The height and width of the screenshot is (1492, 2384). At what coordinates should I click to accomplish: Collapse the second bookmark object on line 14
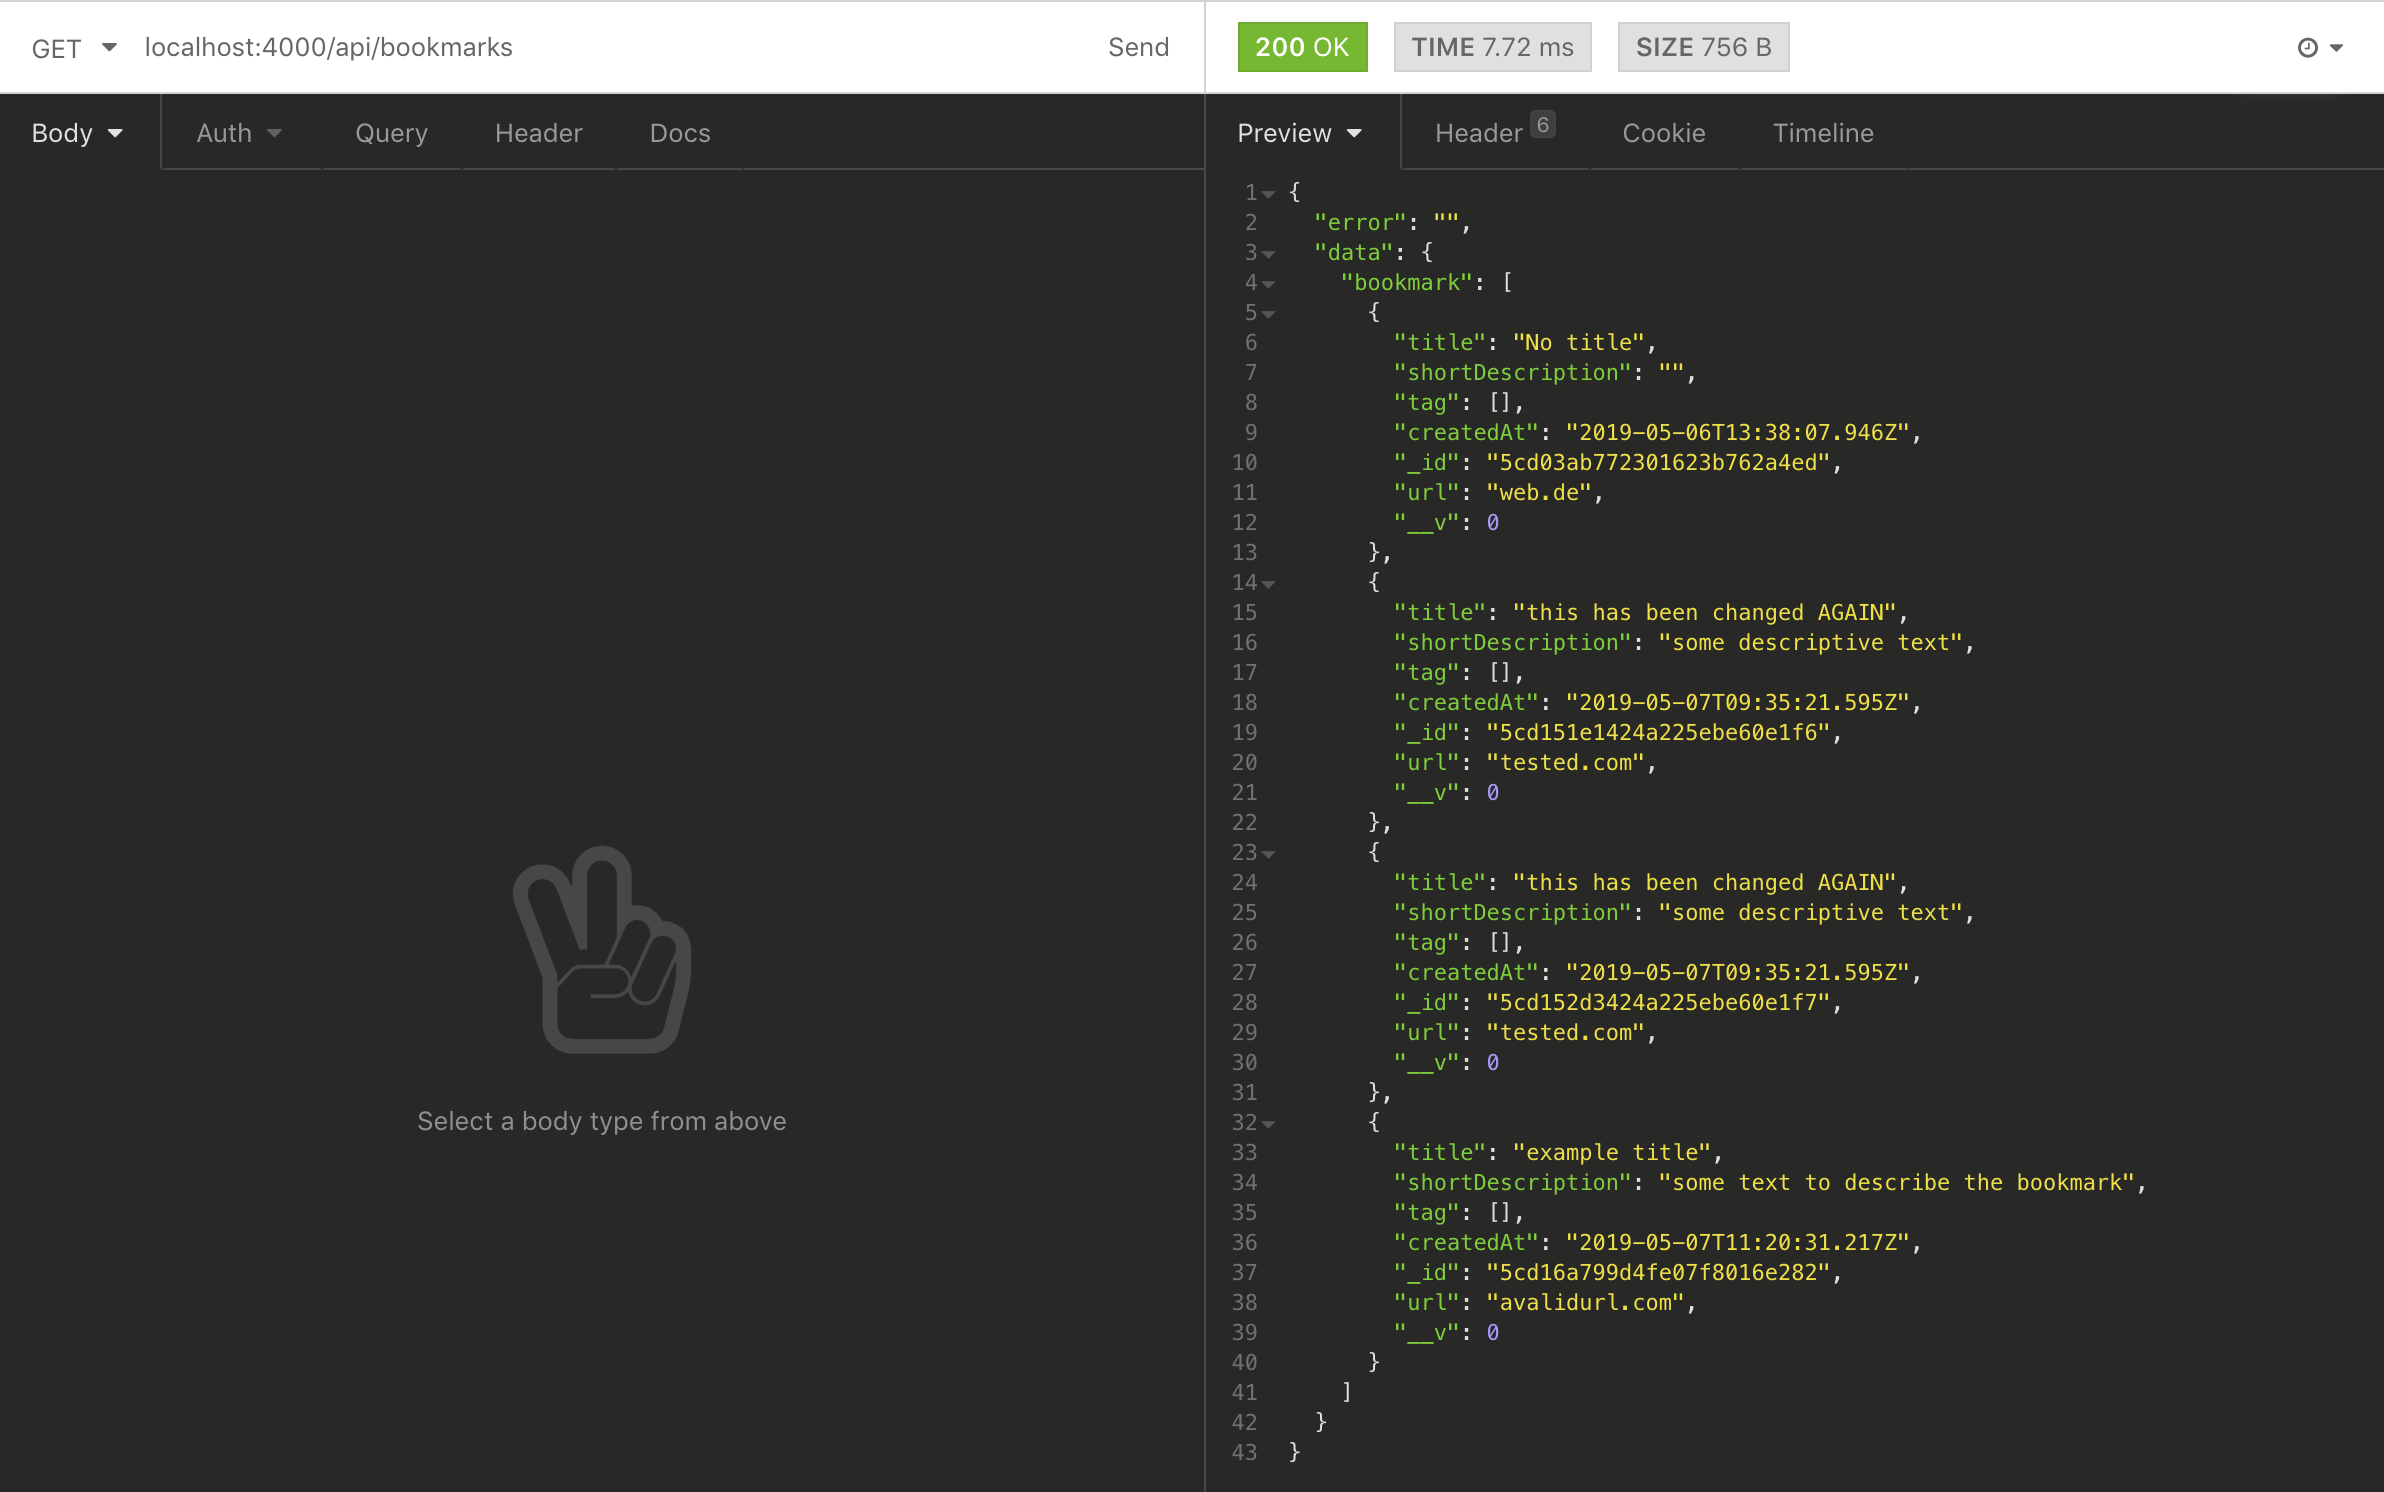1268,582
